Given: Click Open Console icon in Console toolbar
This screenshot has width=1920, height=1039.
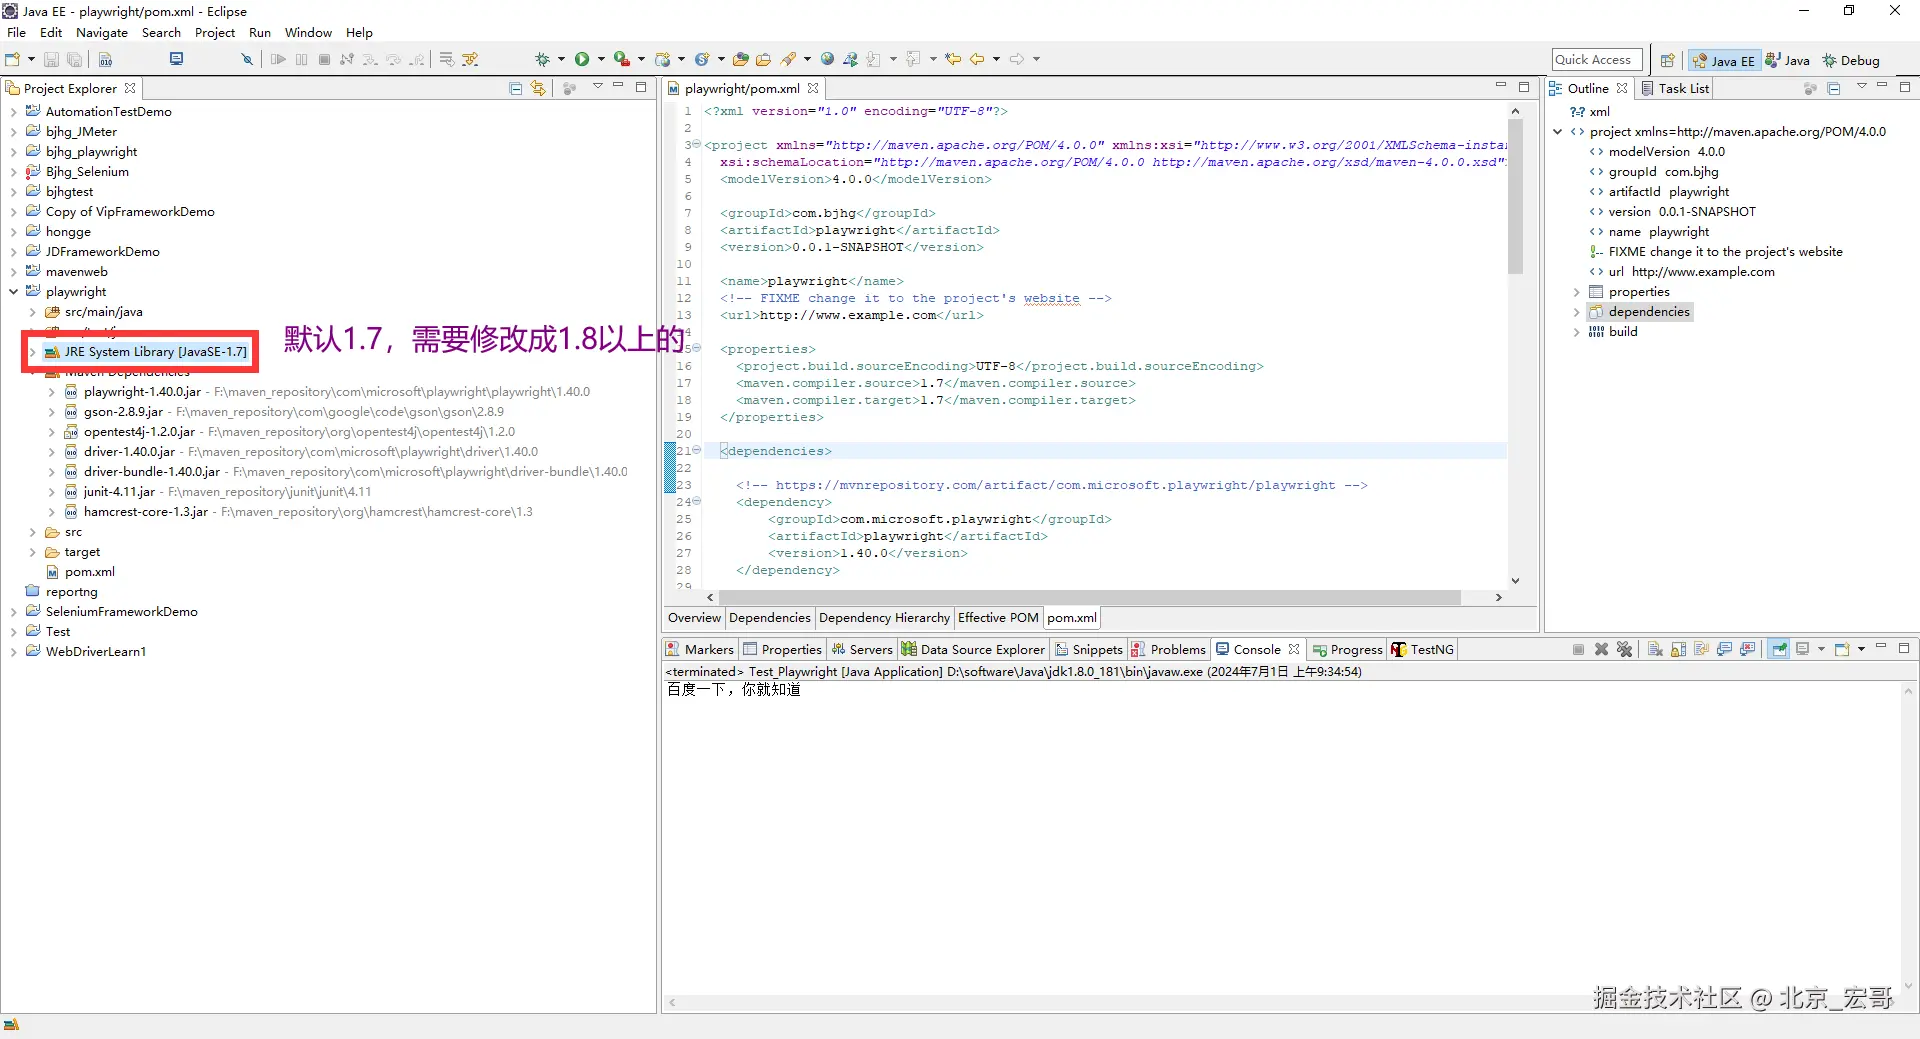Looking at the screenshot, I should tap(1842, 649).
